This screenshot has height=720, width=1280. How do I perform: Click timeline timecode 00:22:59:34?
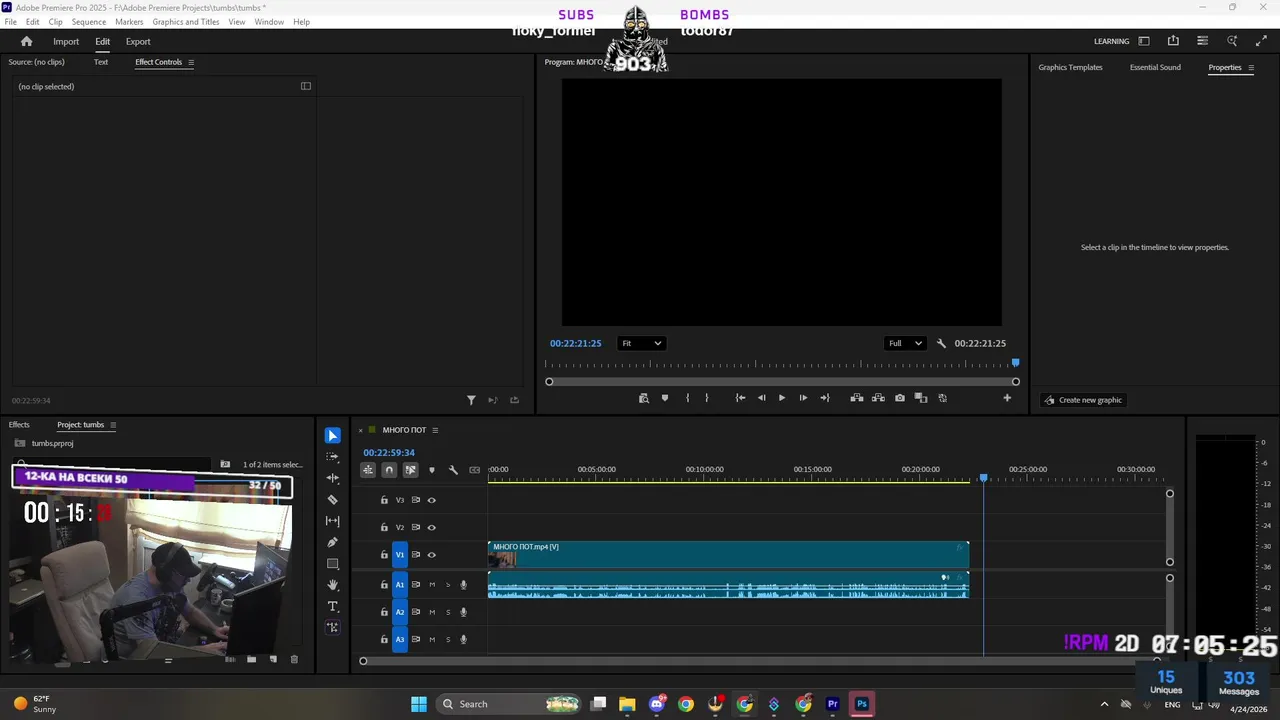pos(389,453)
